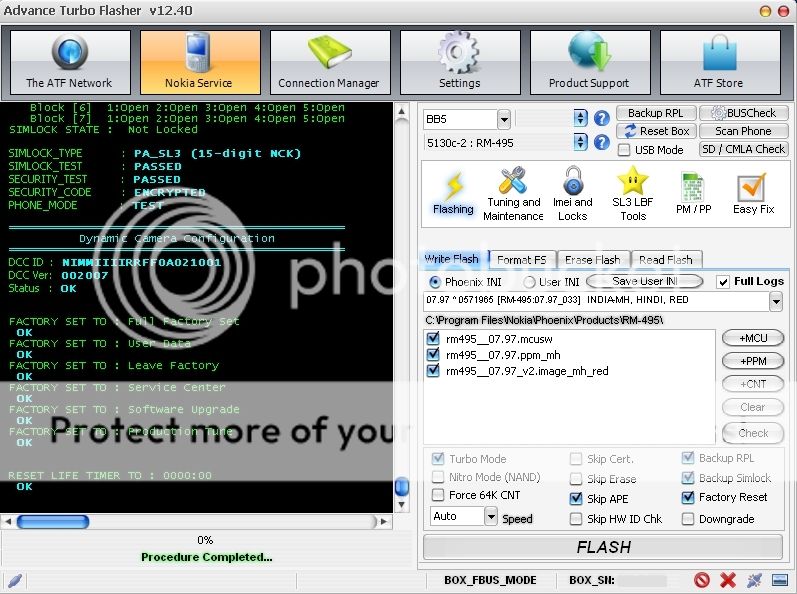Screen dimensions: 797x594
Task: Uncheck rm495__07.97_v2.image_mh_red file
Action: [x=433, y=370]
